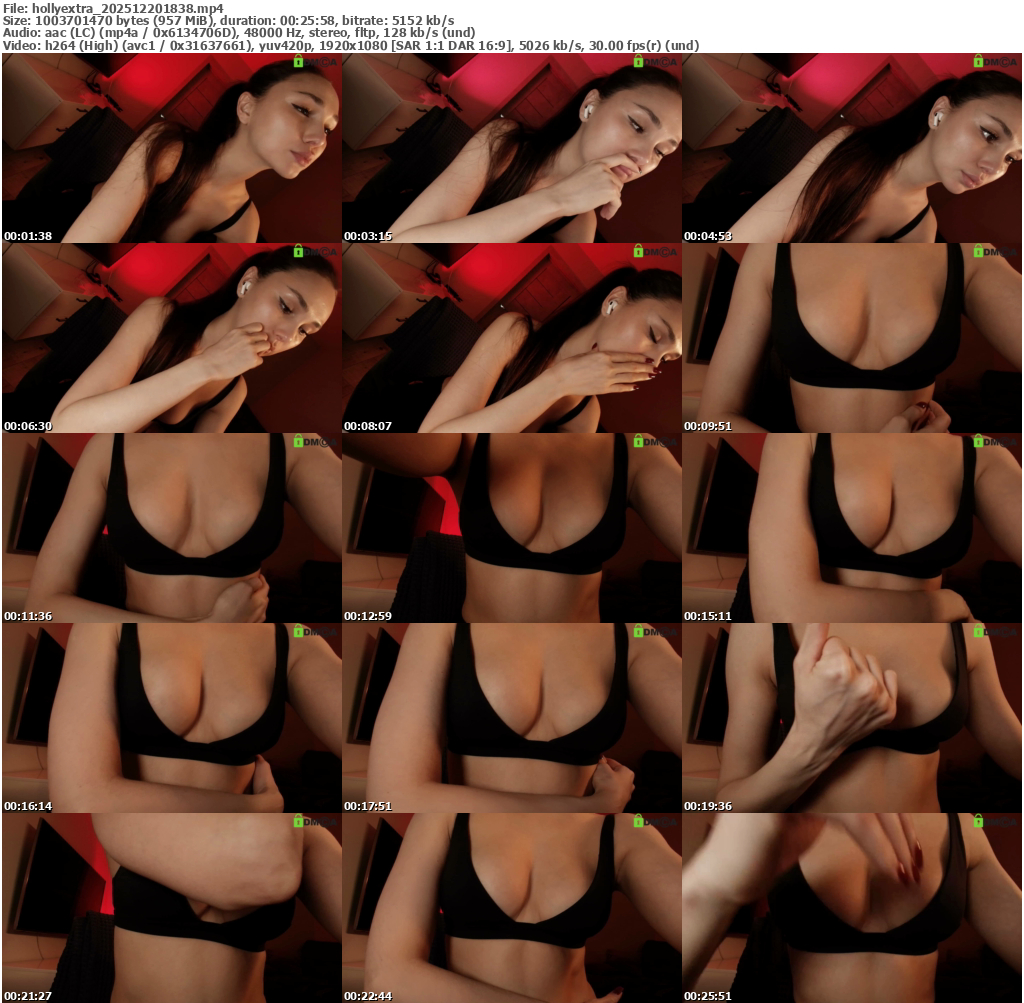Select the thumbnail stamped 00:01:38
This screenshot has height=1003, width=1024.
tap(172, 148)
